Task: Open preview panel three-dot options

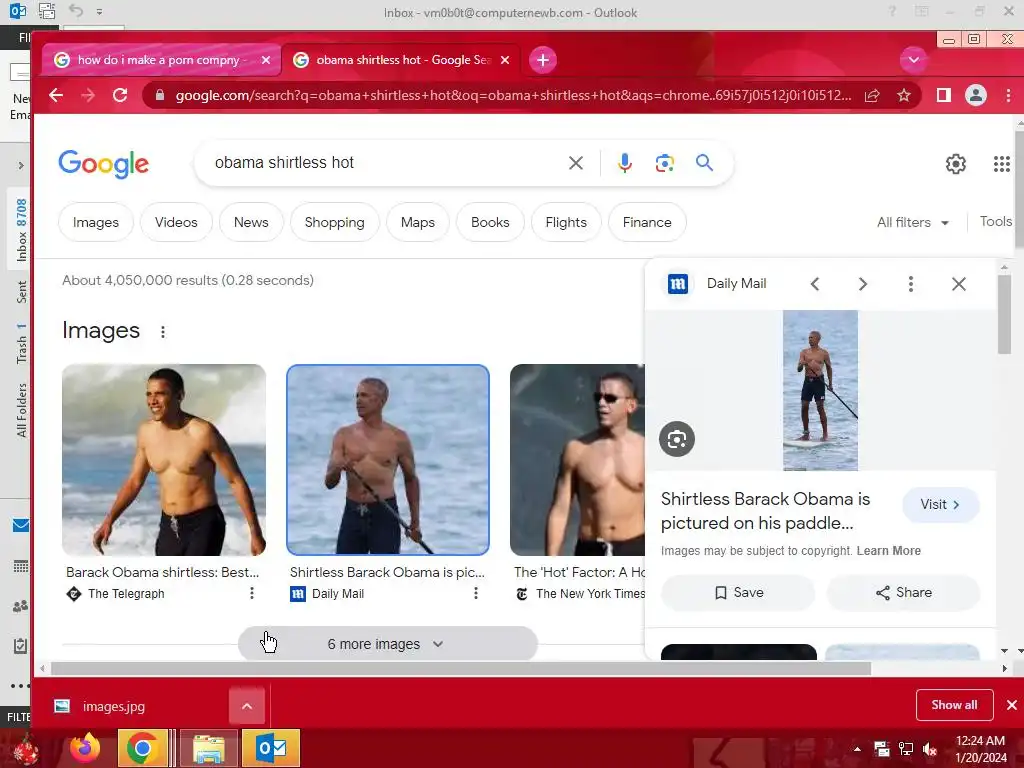Action: [x=910, y=284]
